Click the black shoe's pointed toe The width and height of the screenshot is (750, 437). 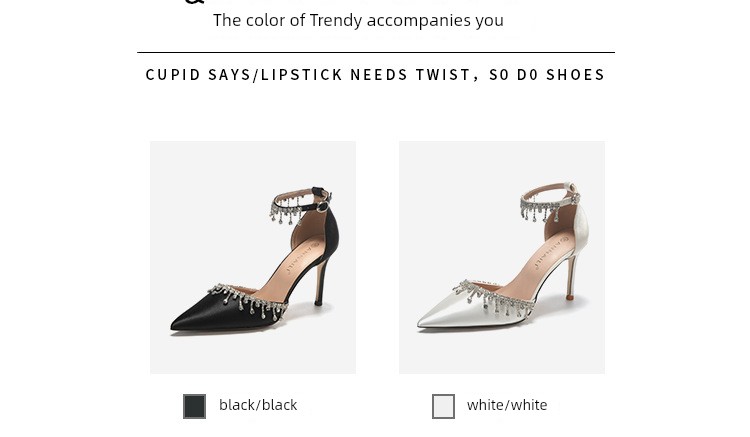coord(183,321)
